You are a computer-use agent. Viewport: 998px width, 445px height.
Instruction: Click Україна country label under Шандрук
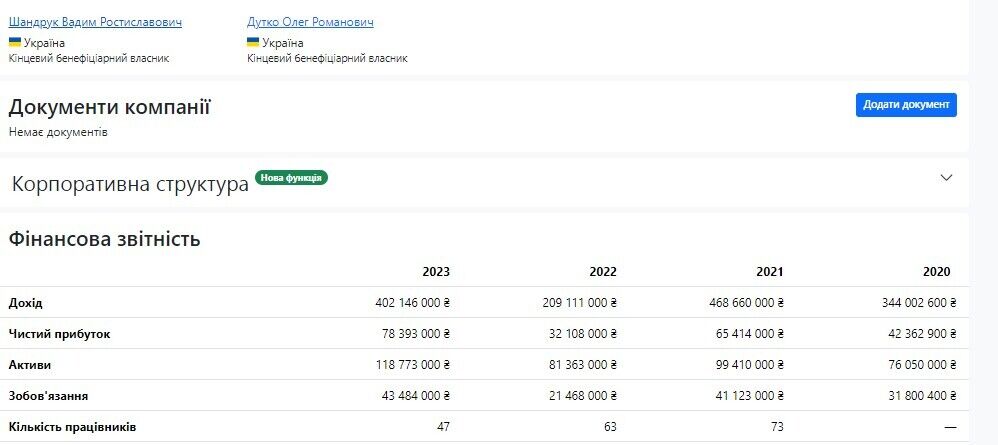tap(44, 43)
